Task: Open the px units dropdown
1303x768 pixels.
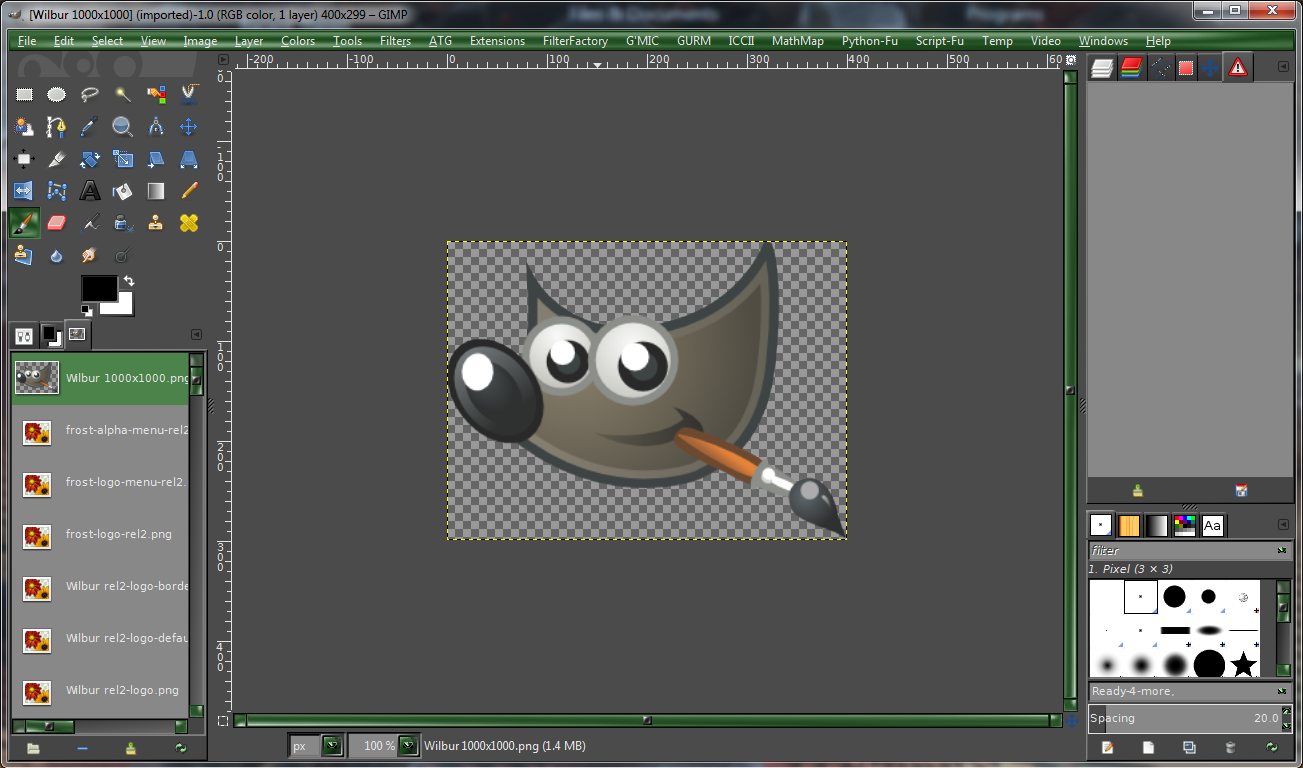Action: point(332,745)
